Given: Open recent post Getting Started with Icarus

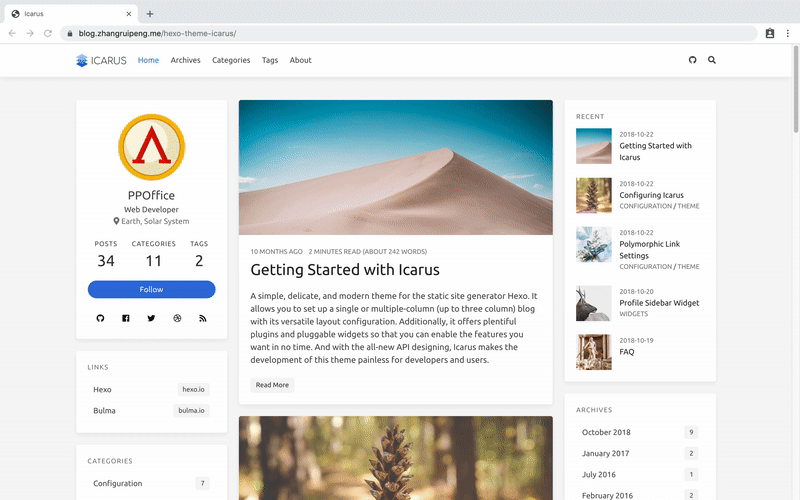Looking at the screenshot, I should (x=656, y=152).
